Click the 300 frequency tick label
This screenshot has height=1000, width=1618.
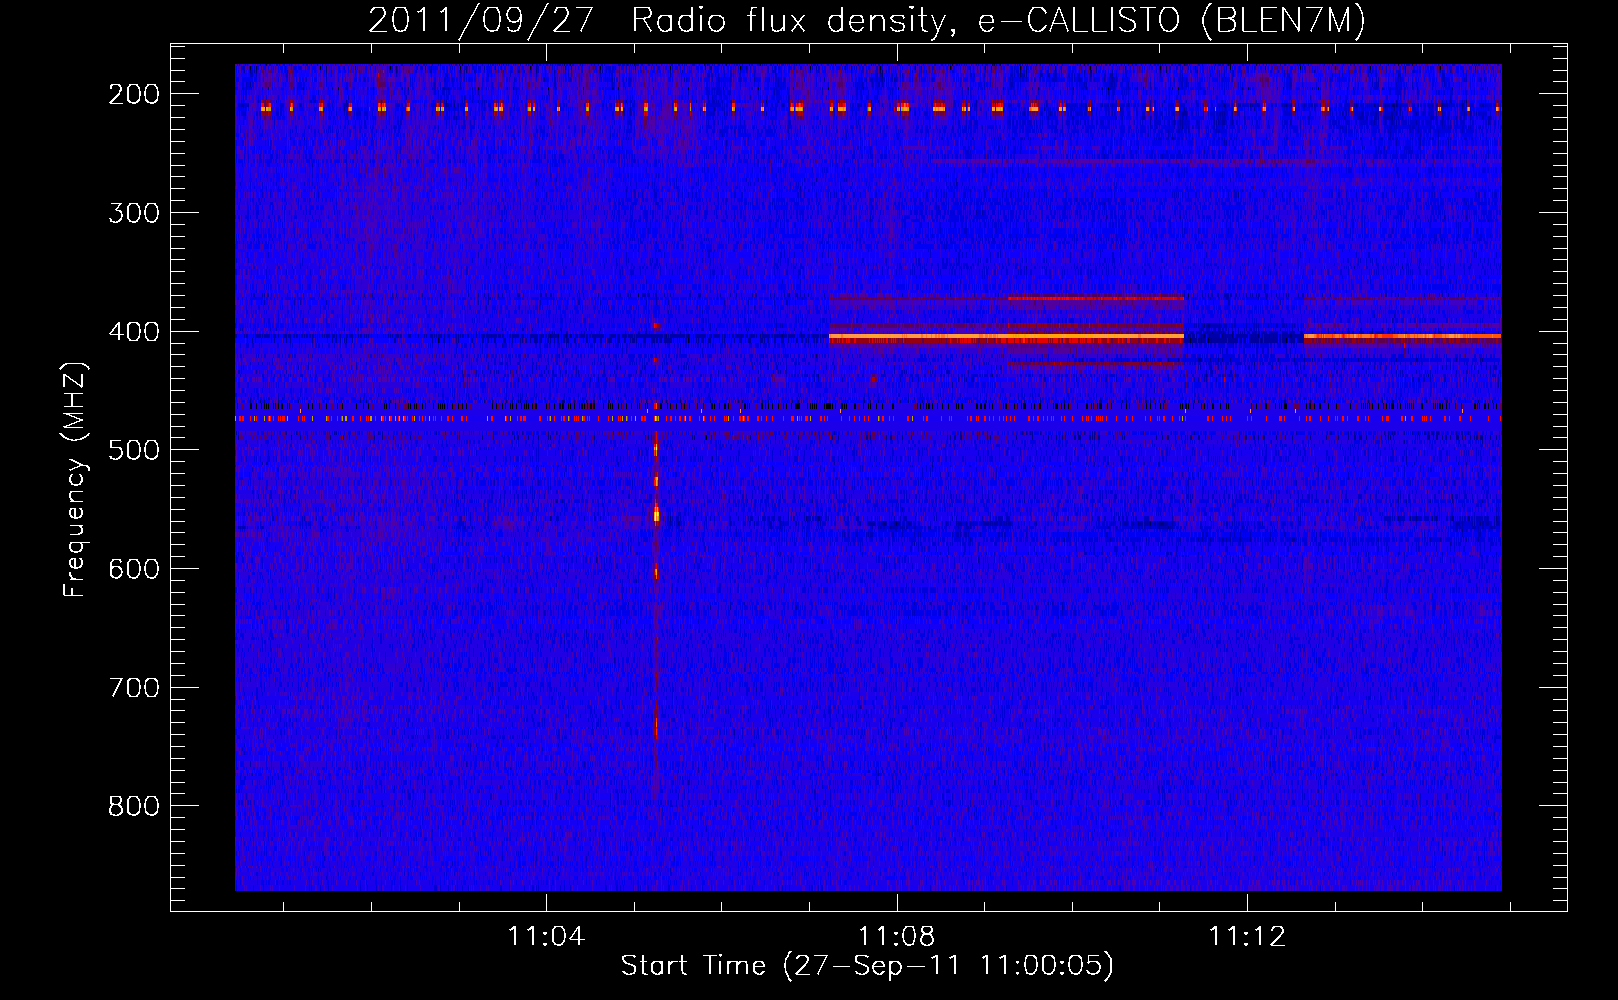pyautogui.click(x=134, y=213)
